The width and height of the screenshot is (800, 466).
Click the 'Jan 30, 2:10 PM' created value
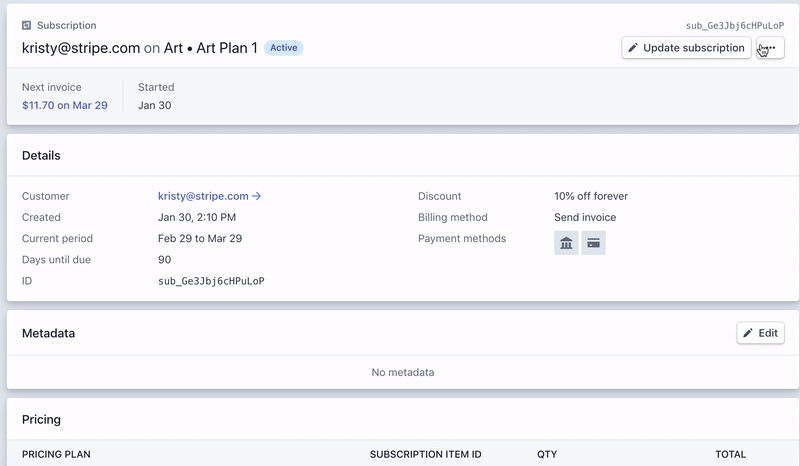point(197,217)
